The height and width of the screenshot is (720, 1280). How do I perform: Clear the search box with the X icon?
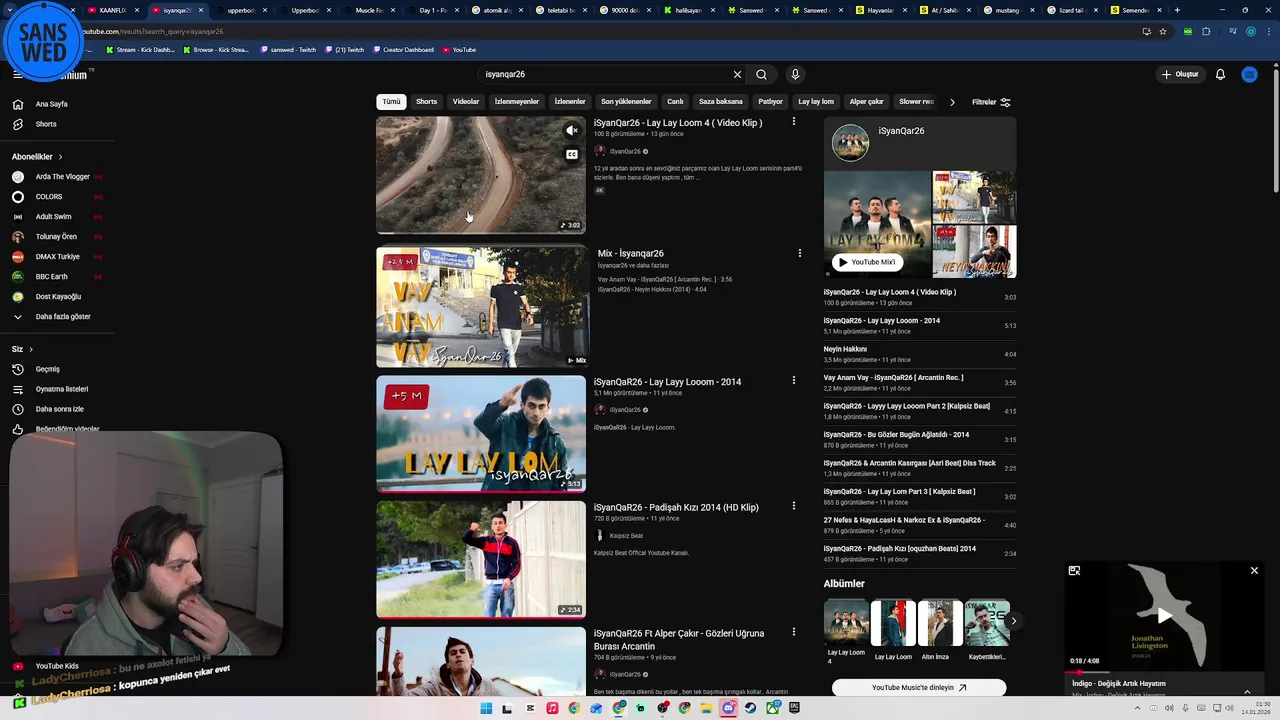tap(737, 74)
